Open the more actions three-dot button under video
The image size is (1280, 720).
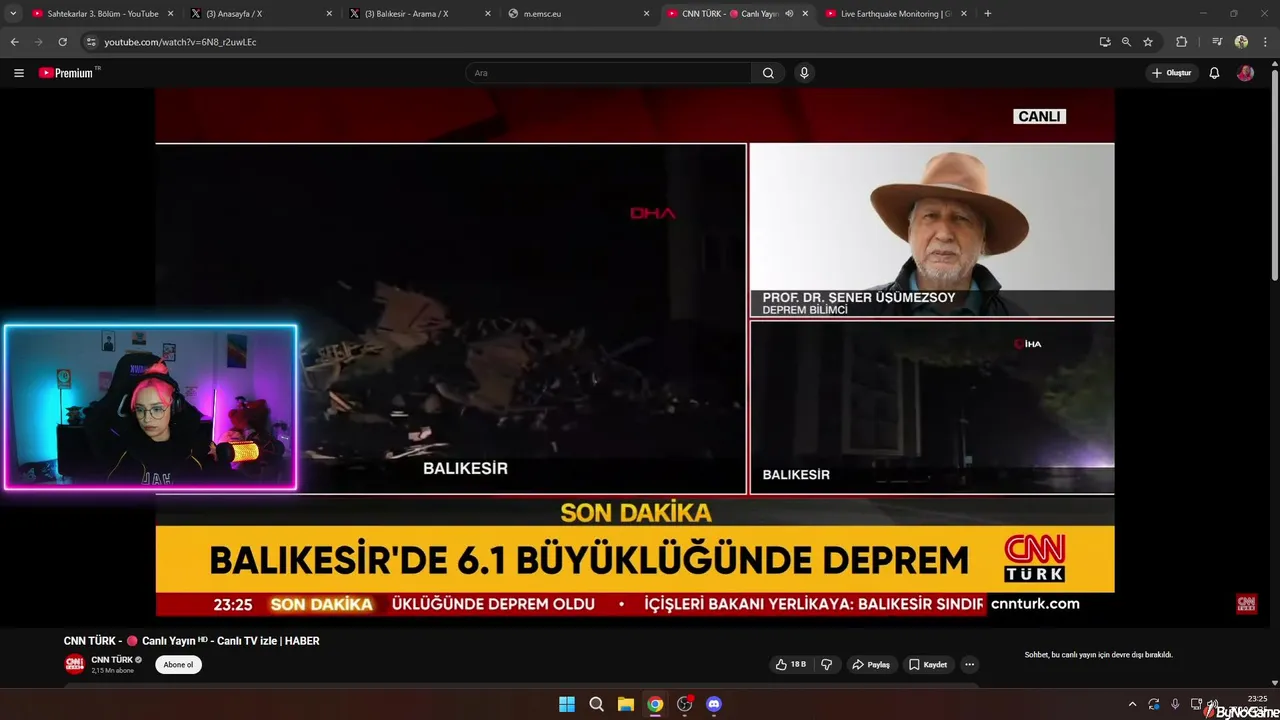[969, 664]
